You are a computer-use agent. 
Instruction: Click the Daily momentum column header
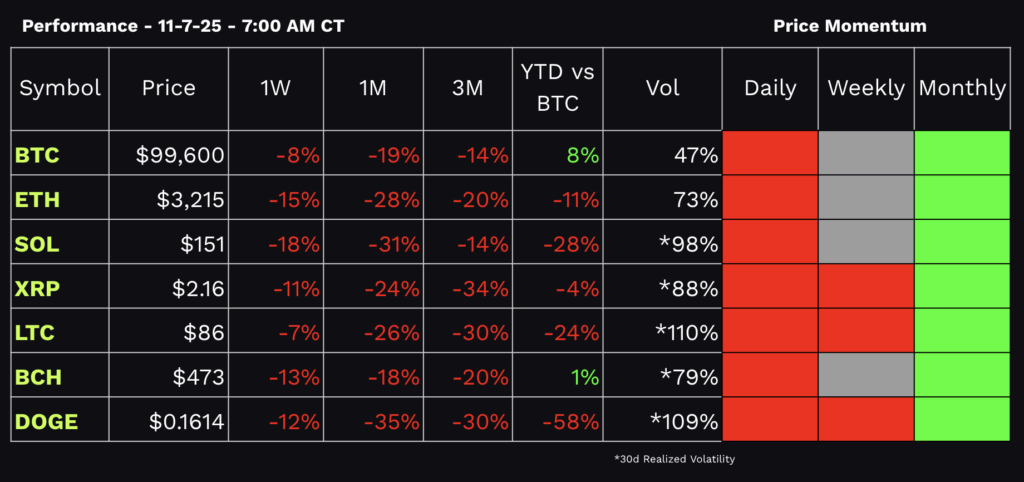point(770,88)
